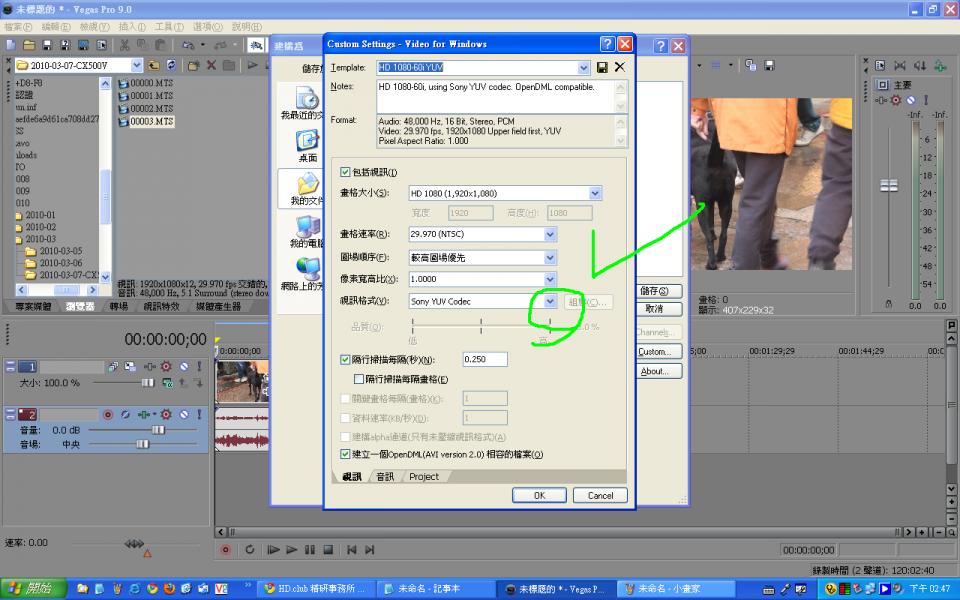This screenshot has width=960, height=600.
Task: Switch to the Project tab
Action: tap(424, 477)
